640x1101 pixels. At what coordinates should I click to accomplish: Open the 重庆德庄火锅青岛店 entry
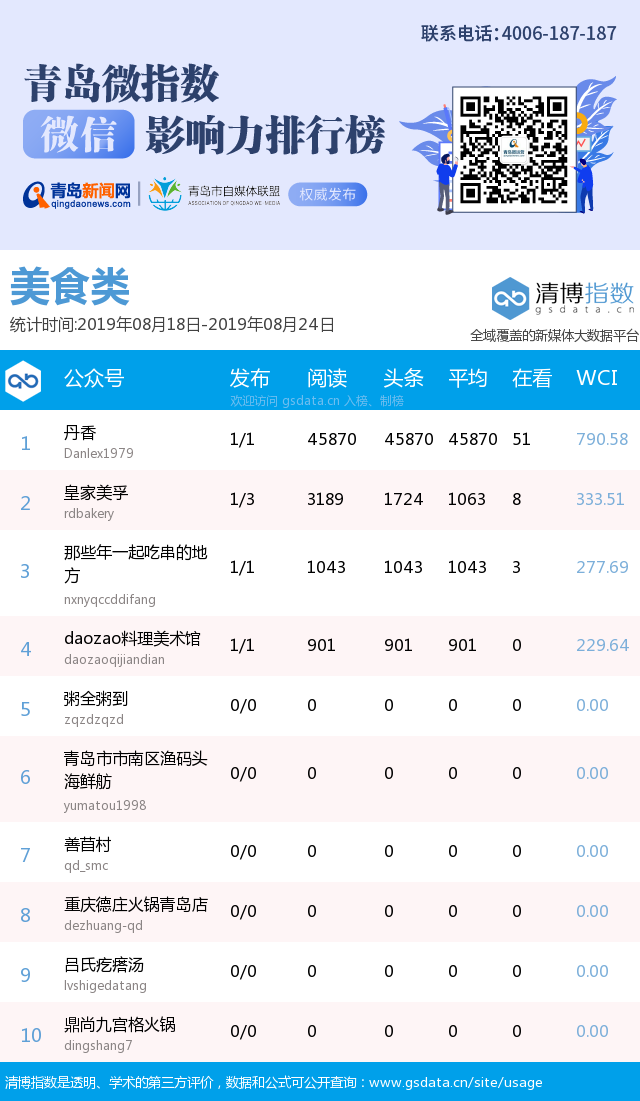(x=136, y=904)
